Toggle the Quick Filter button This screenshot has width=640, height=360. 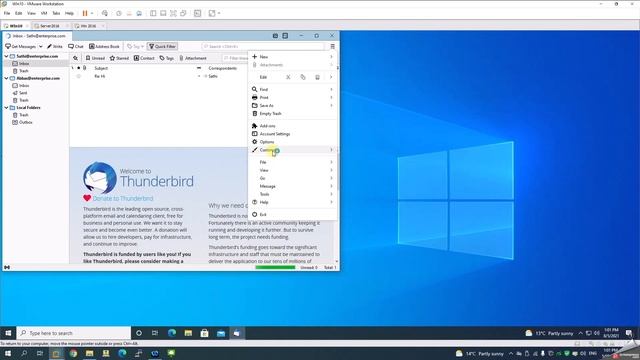tap(162, 47)
